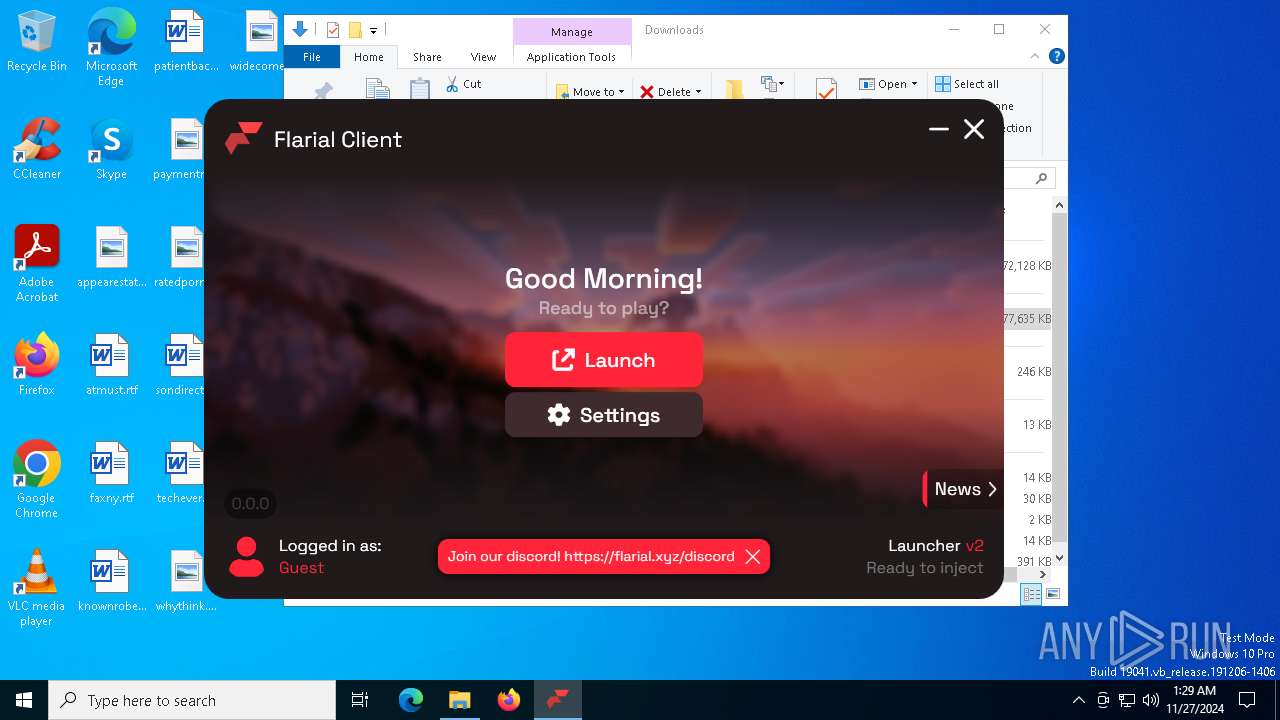Select the whythink desktop image file
The image size is (1280, 720).
[186, 580]
